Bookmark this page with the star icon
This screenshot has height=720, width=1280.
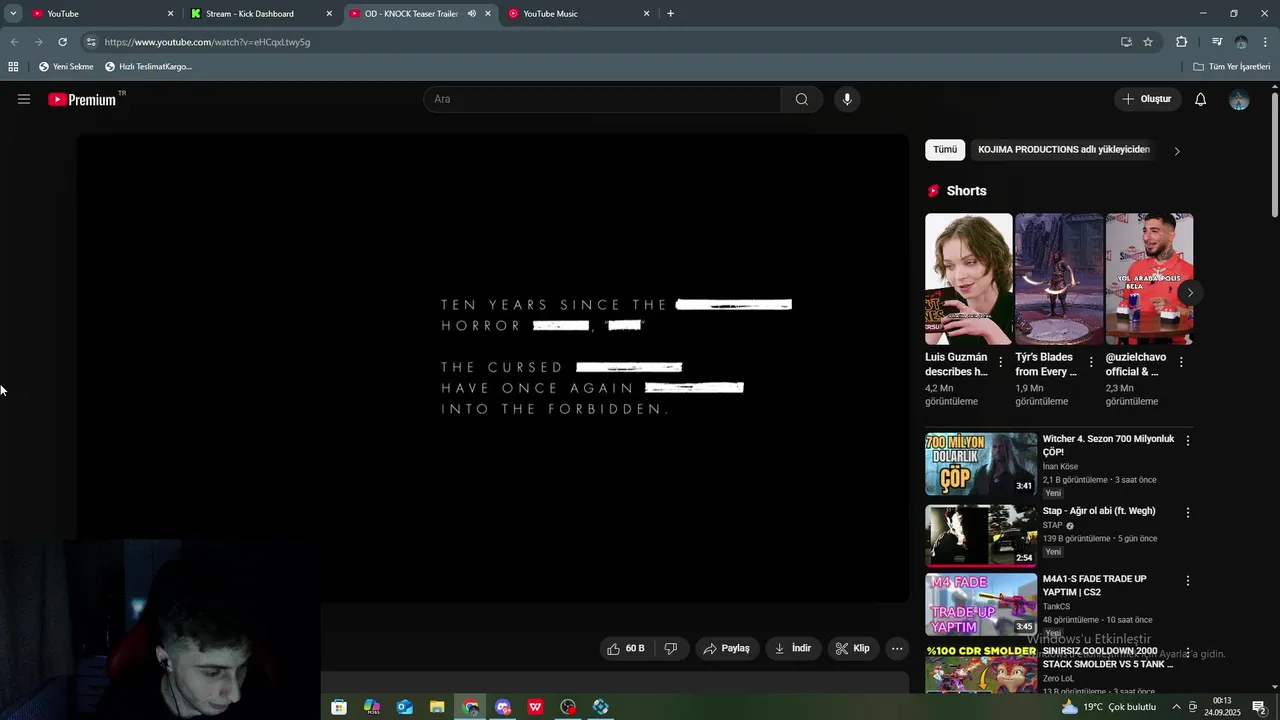click(1148, 42)
